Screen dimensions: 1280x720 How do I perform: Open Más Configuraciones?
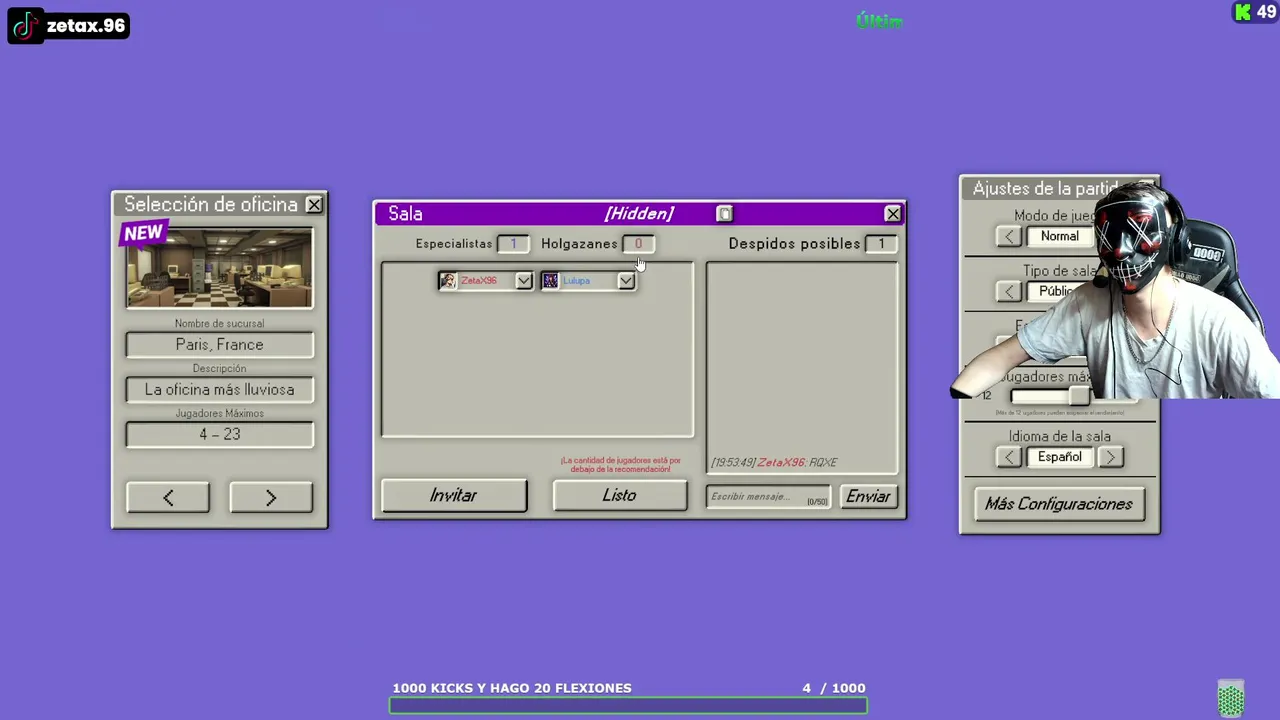[1059, 504]
